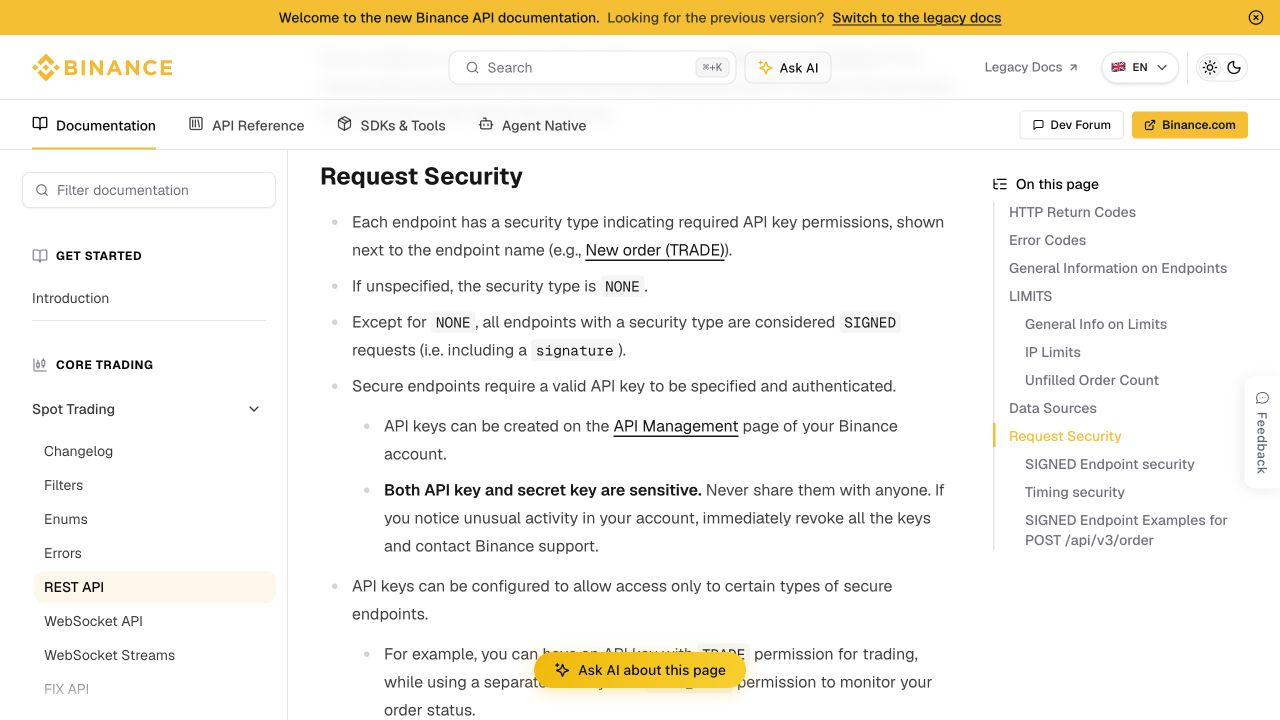Click the New order (TRADE) link

point(656,250)
